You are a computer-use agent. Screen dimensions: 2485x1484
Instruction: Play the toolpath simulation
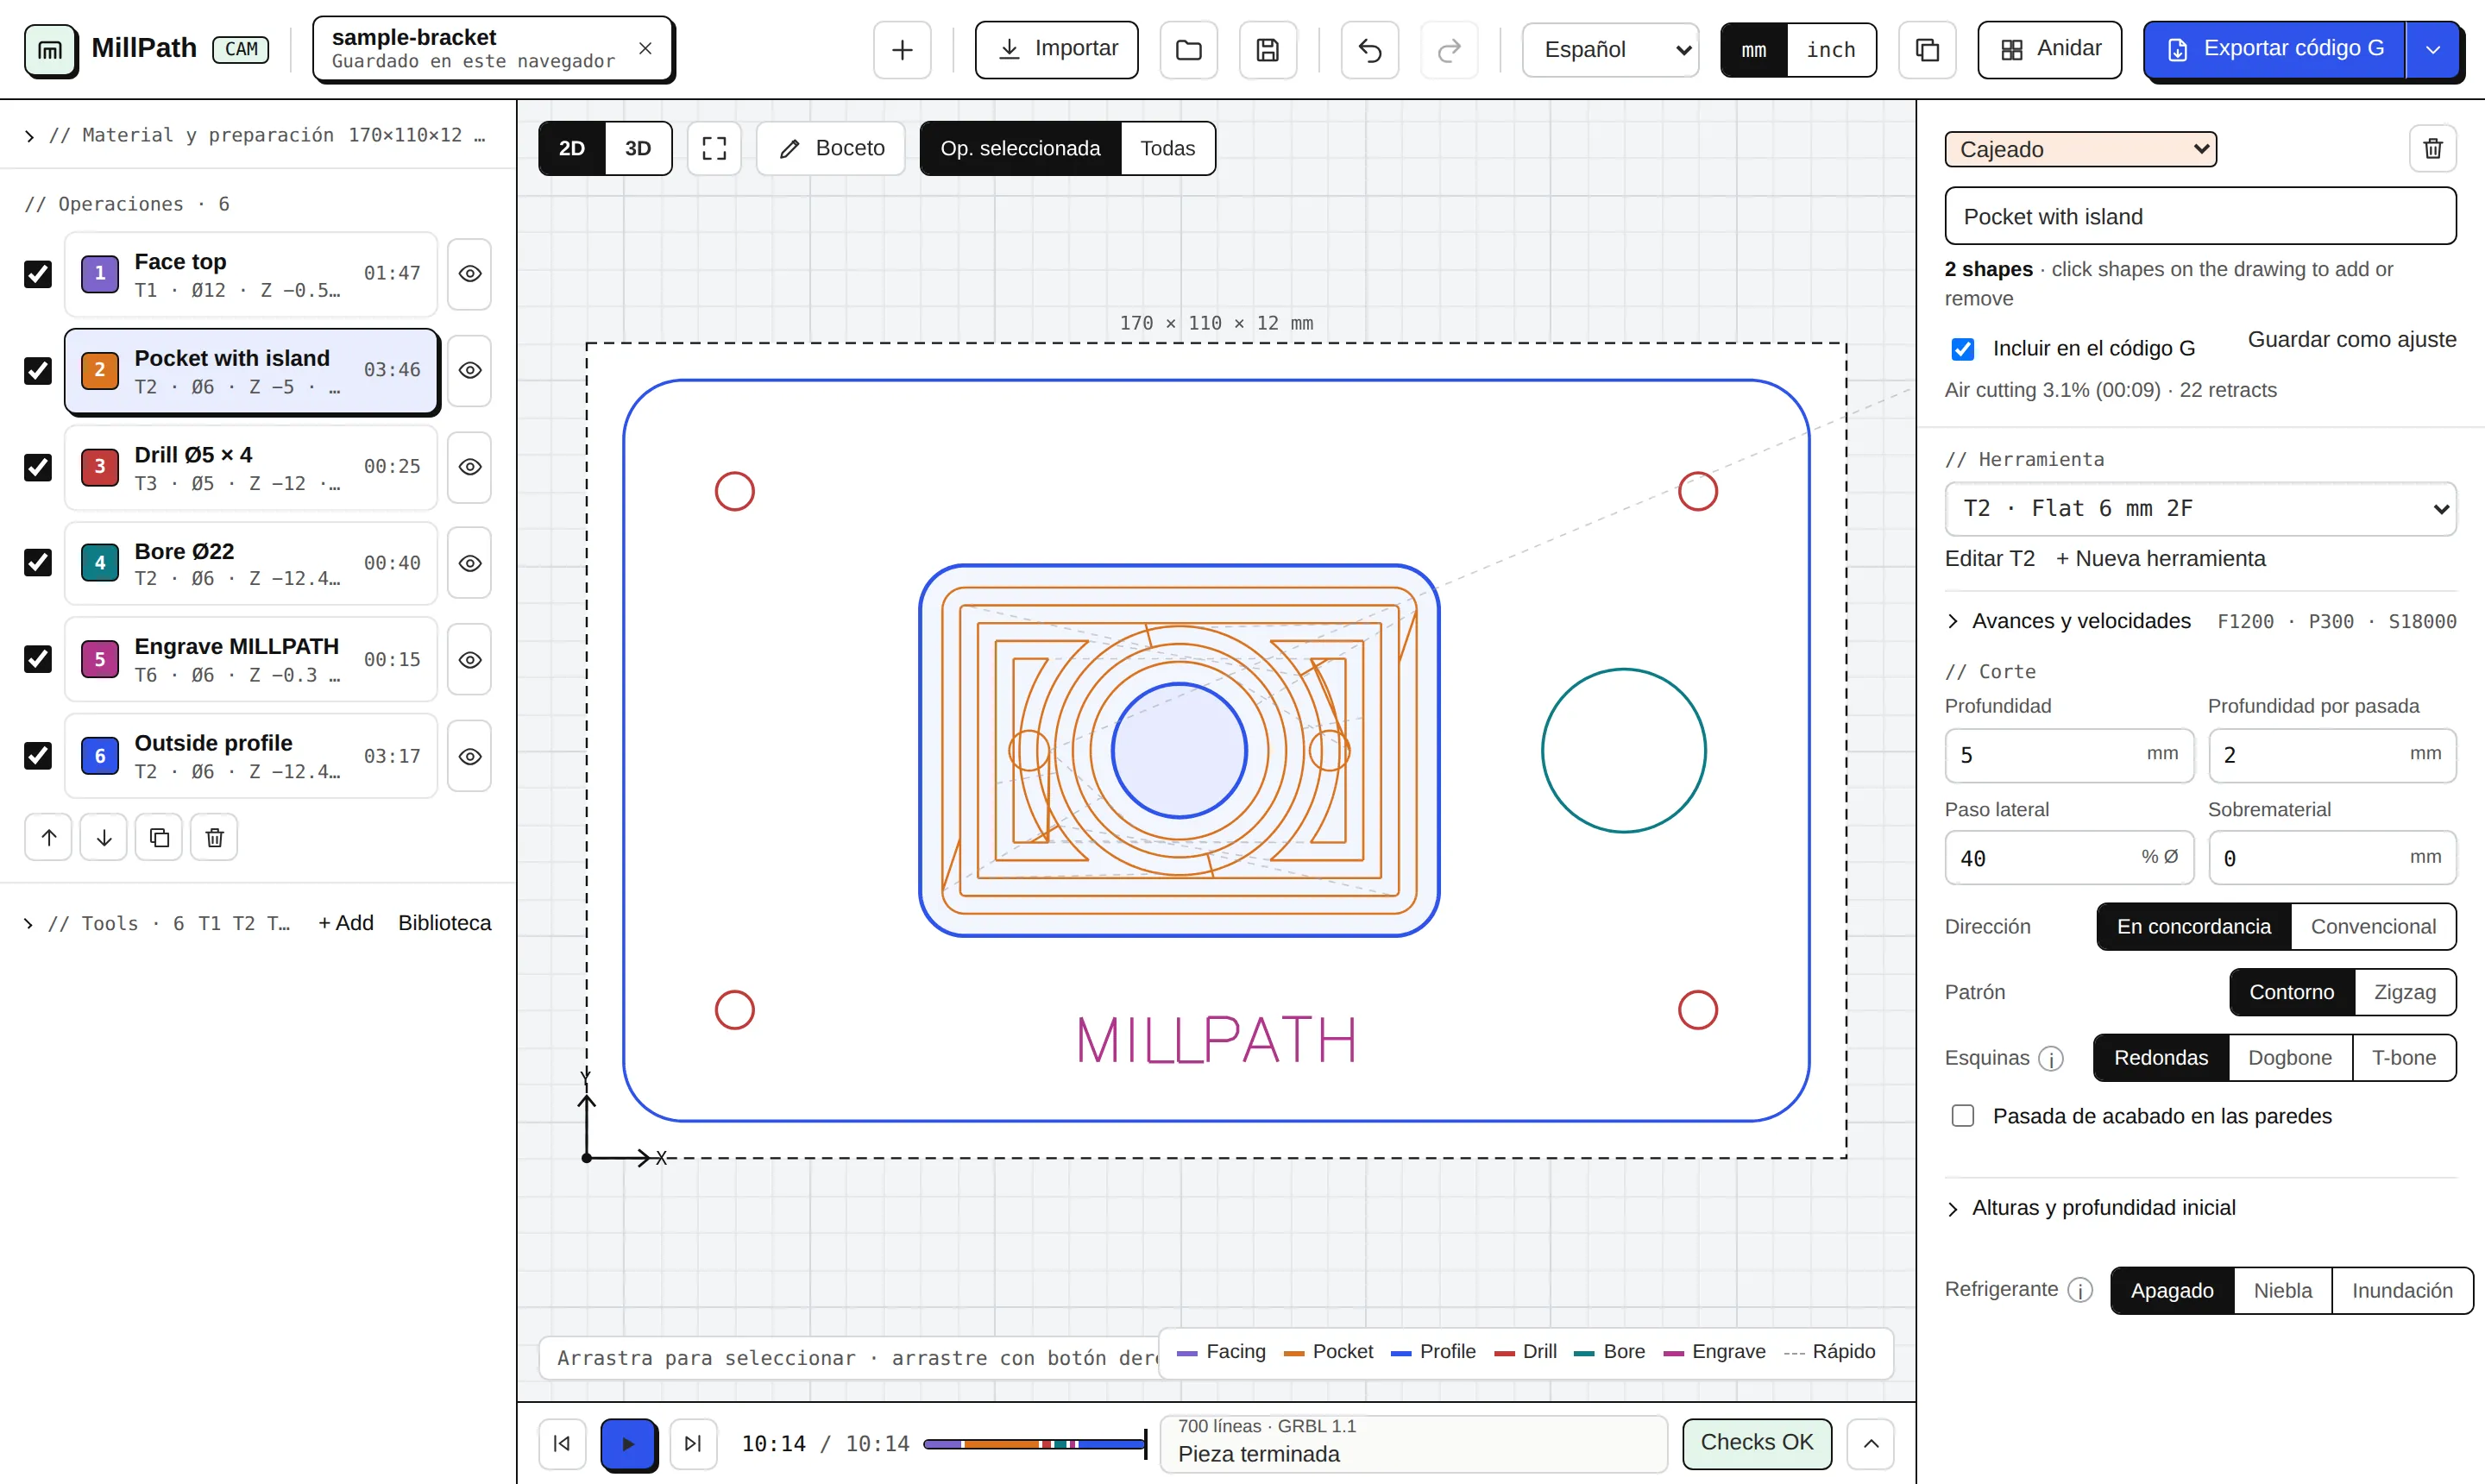tap(628, 1444)
